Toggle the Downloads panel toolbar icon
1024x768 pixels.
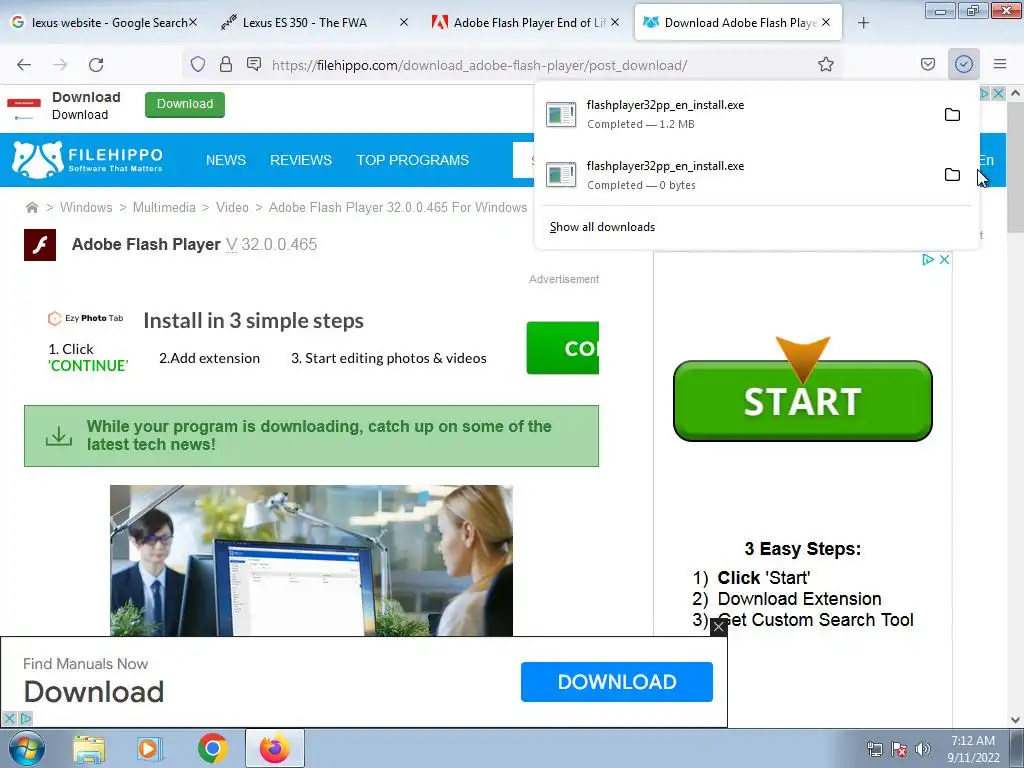click(x=964, y=64)
